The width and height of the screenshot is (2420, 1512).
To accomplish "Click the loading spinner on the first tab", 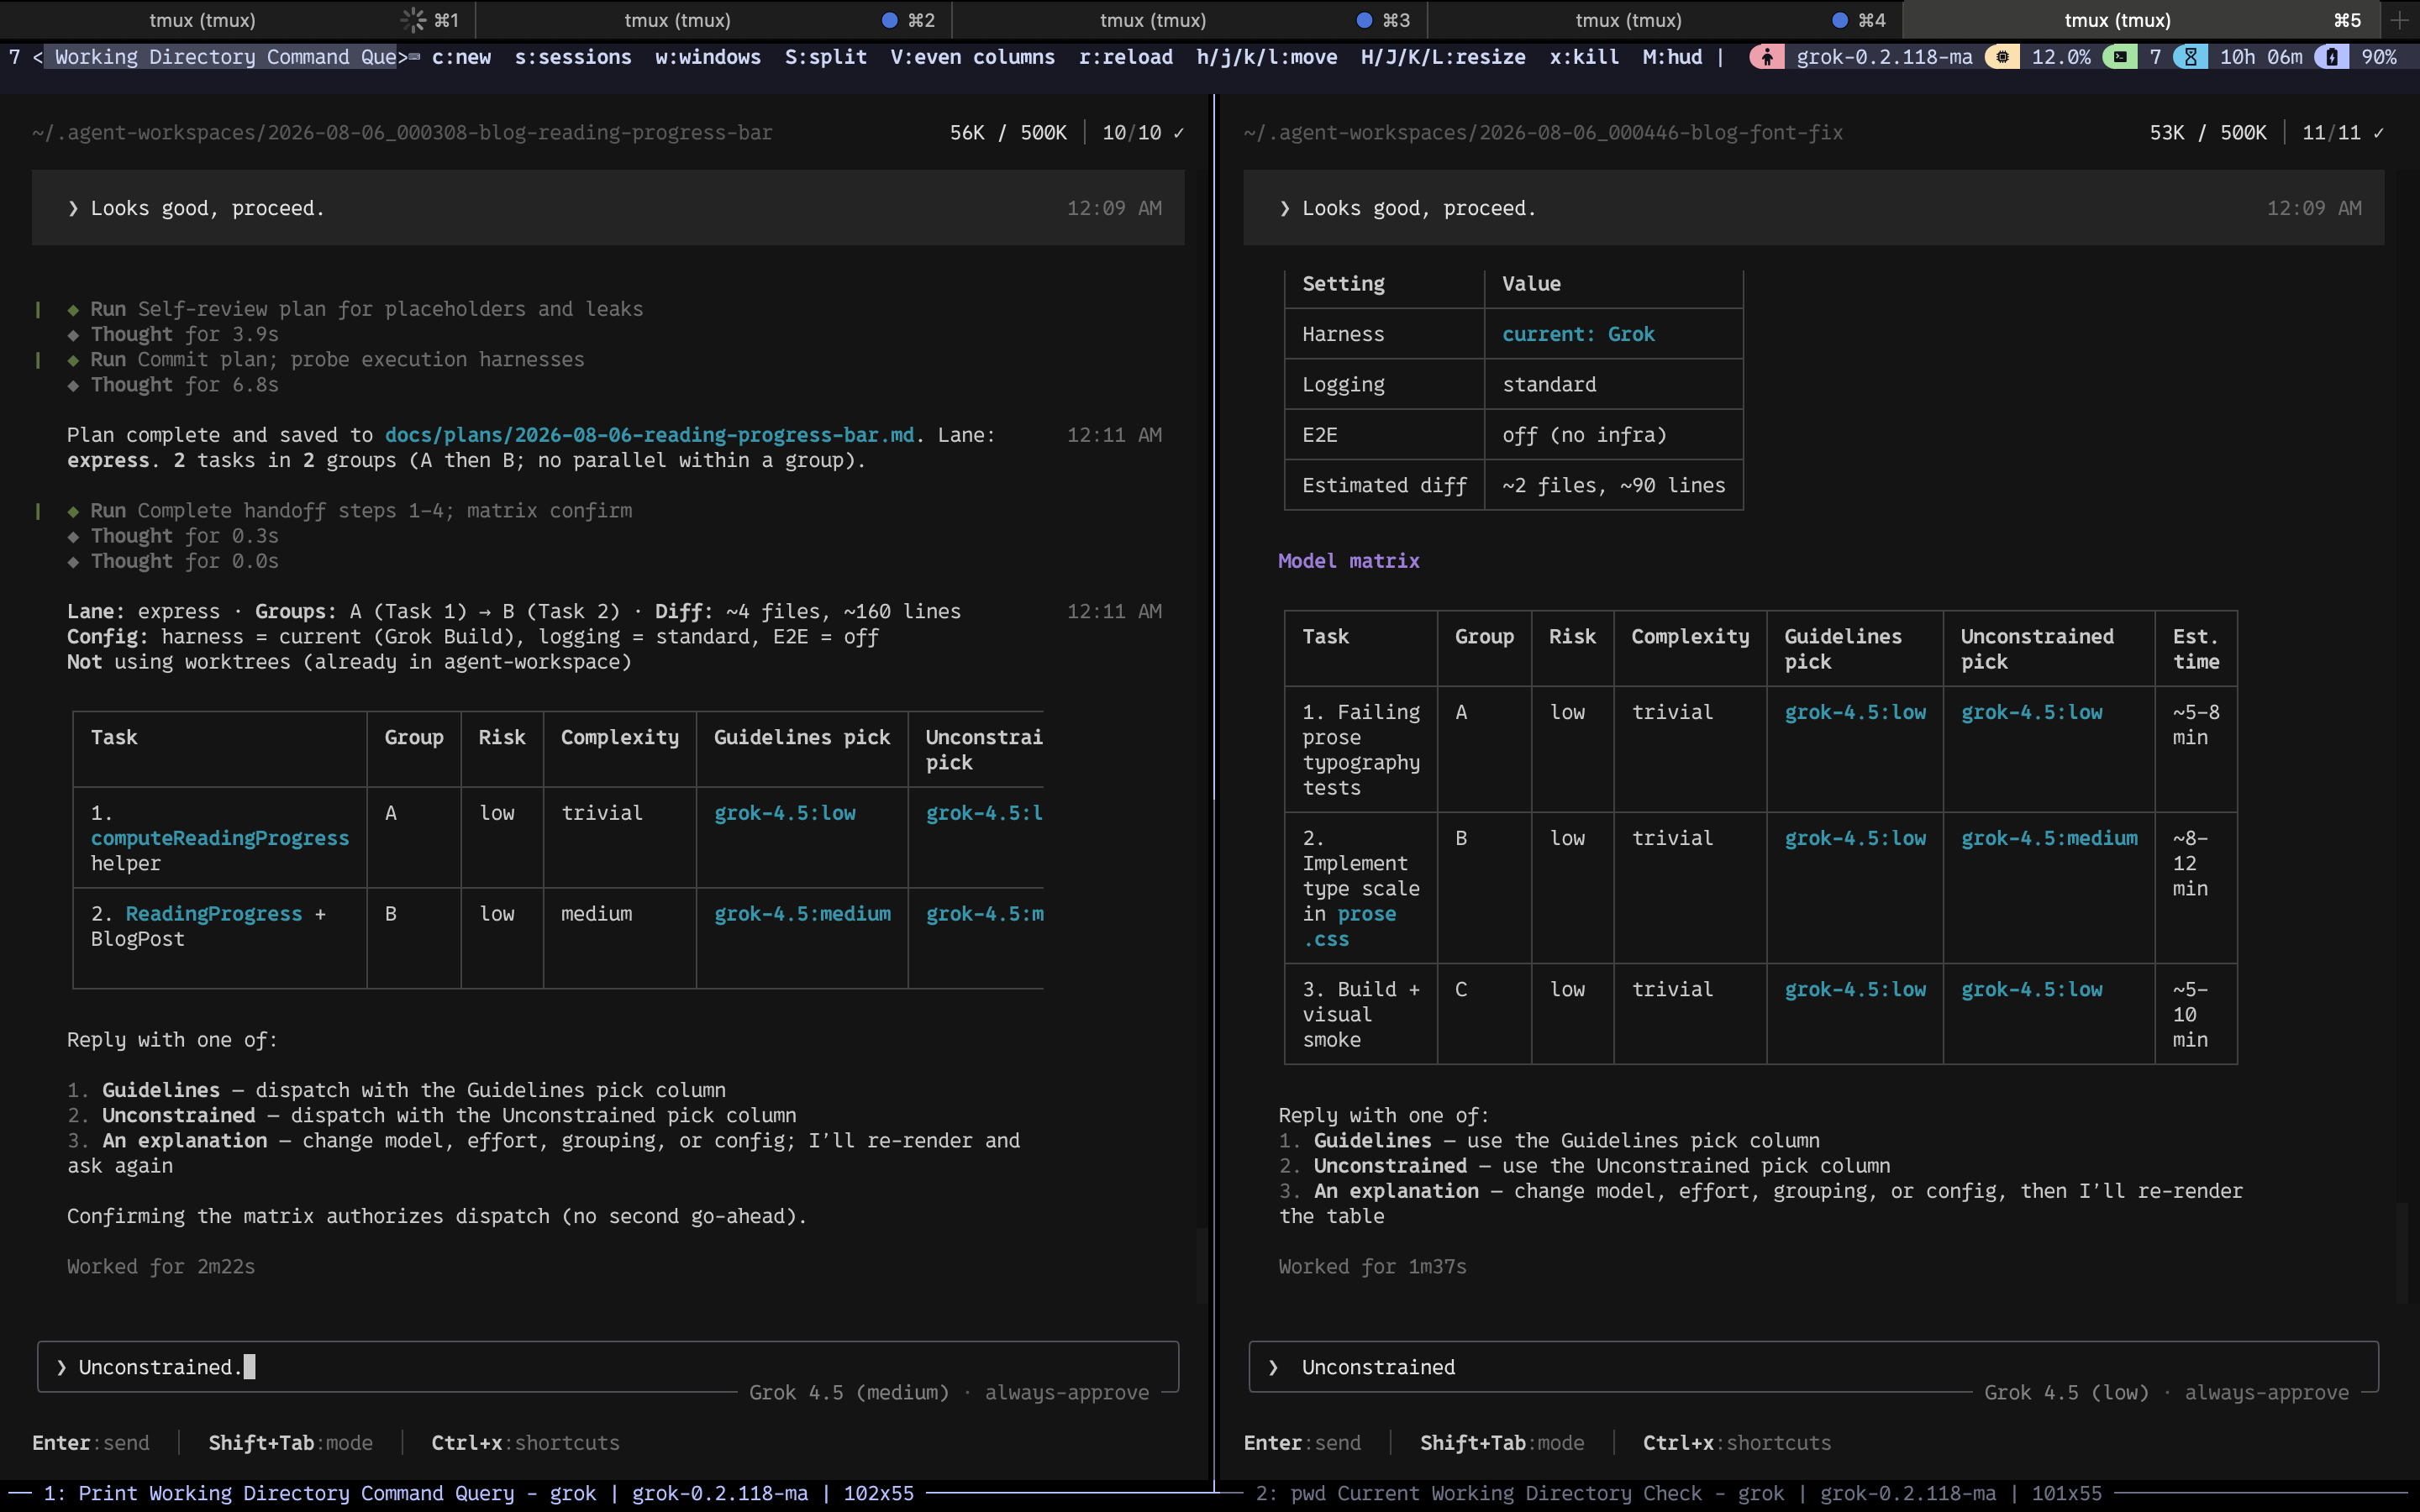I will [413, 20].
